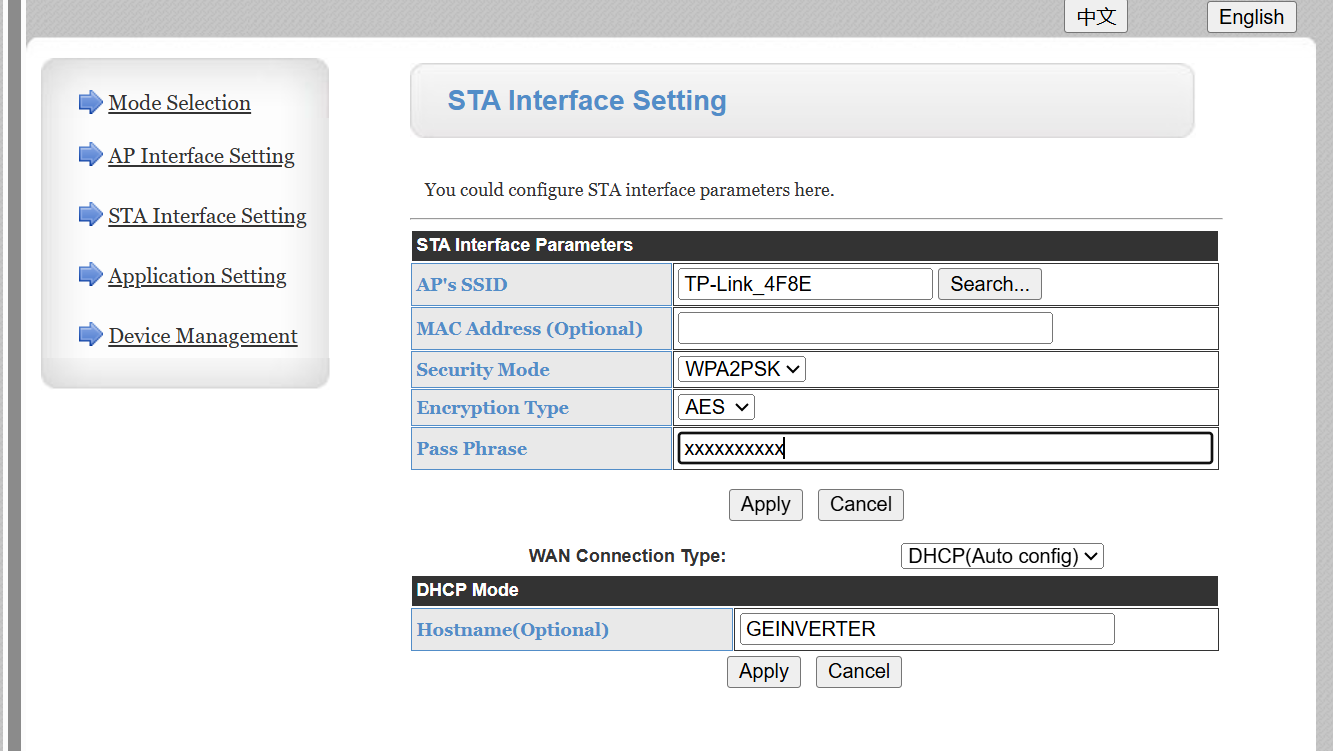Click the arrow icon beside STA Interface Setting
This screenshot has width=1333, height=751.
[x=91, y=215]
